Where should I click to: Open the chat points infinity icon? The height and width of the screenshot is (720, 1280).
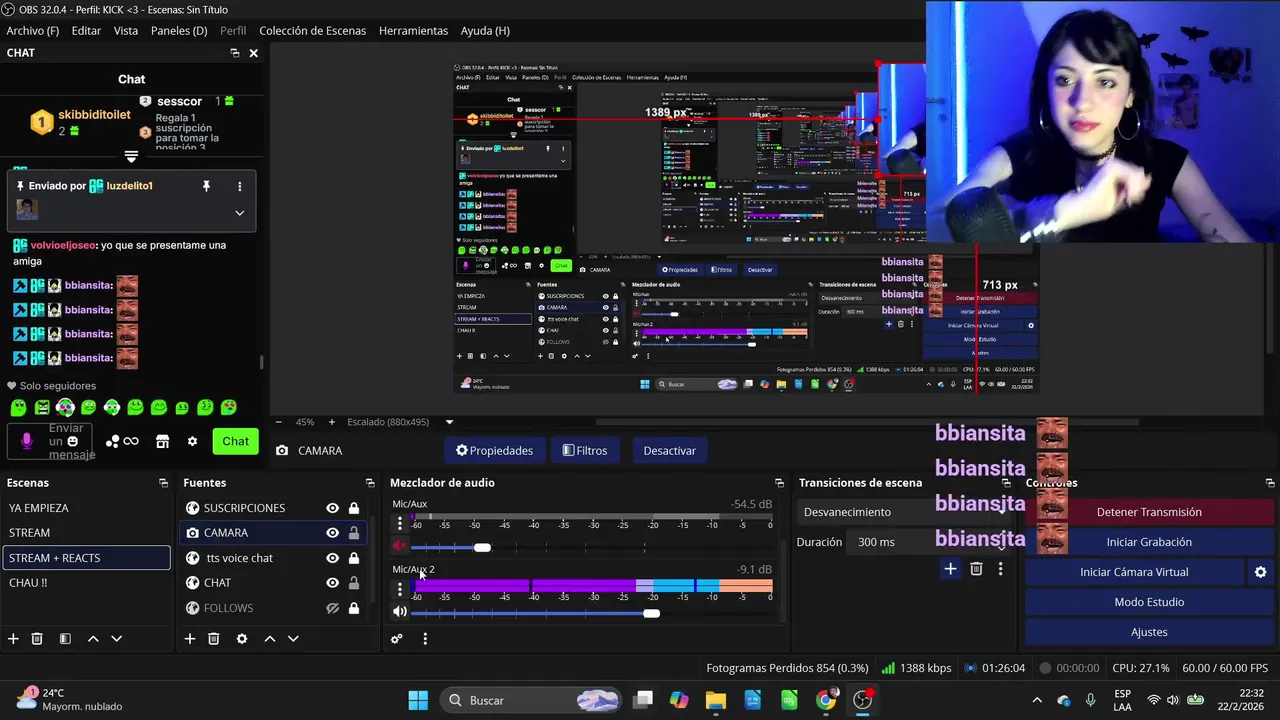pyautogui.click(x=131, y=441)
